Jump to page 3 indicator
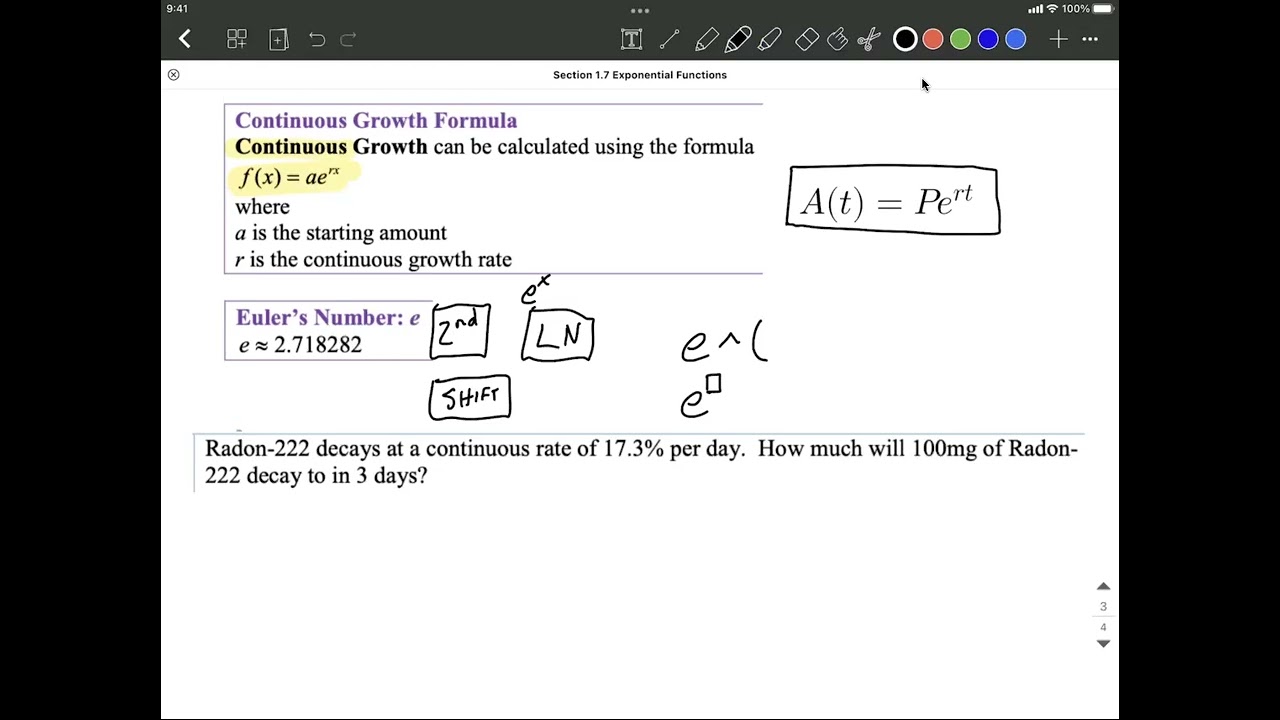1280x720 pixels. (1103, 607)
